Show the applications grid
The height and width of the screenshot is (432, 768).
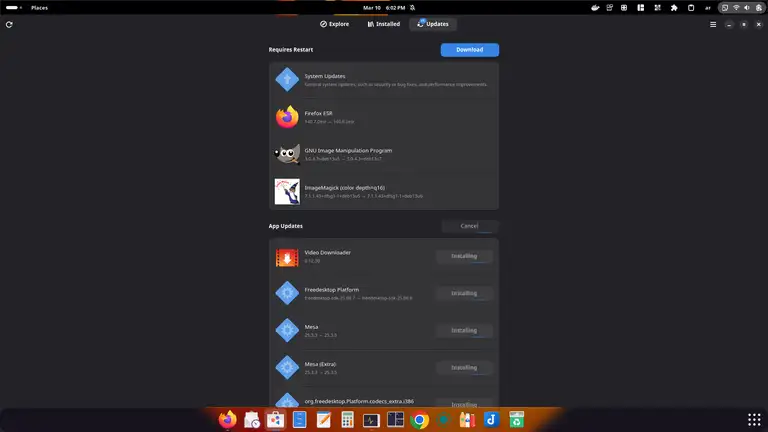[x=754, y=419]
